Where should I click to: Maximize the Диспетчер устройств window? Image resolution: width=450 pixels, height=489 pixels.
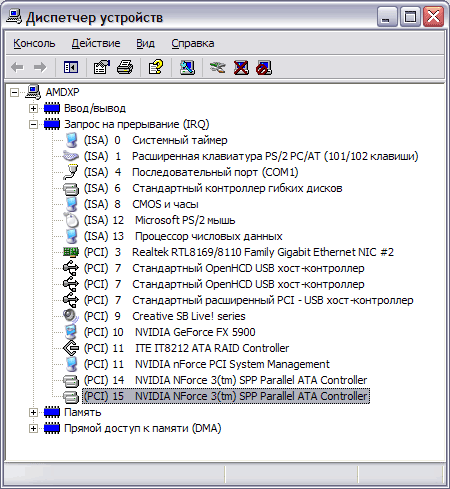pyautogui.click(x=410, y=16)
